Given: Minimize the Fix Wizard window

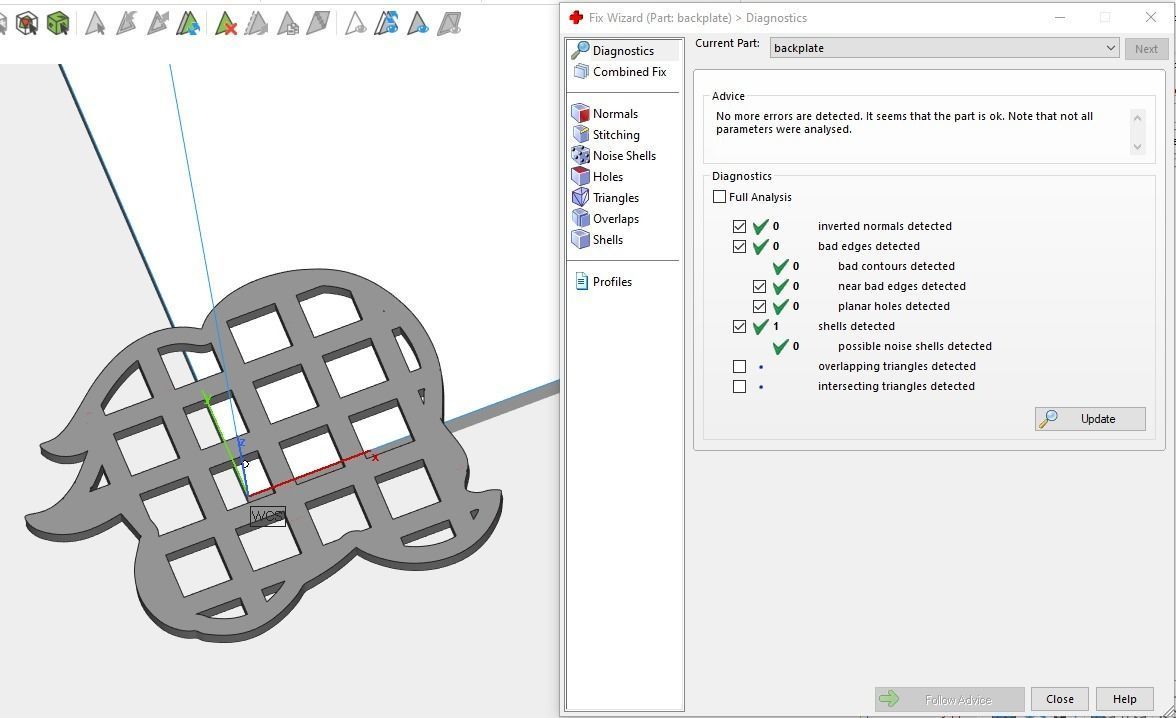Looking at the screenshot, I should (x=1060, y=17).
